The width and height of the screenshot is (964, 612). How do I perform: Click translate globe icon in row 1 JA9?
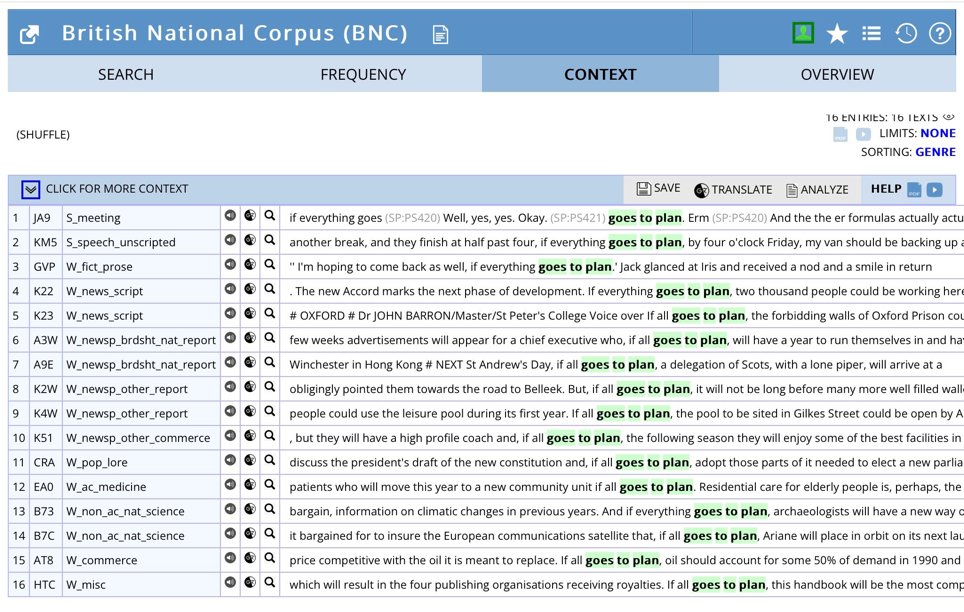tap(250, 215)
